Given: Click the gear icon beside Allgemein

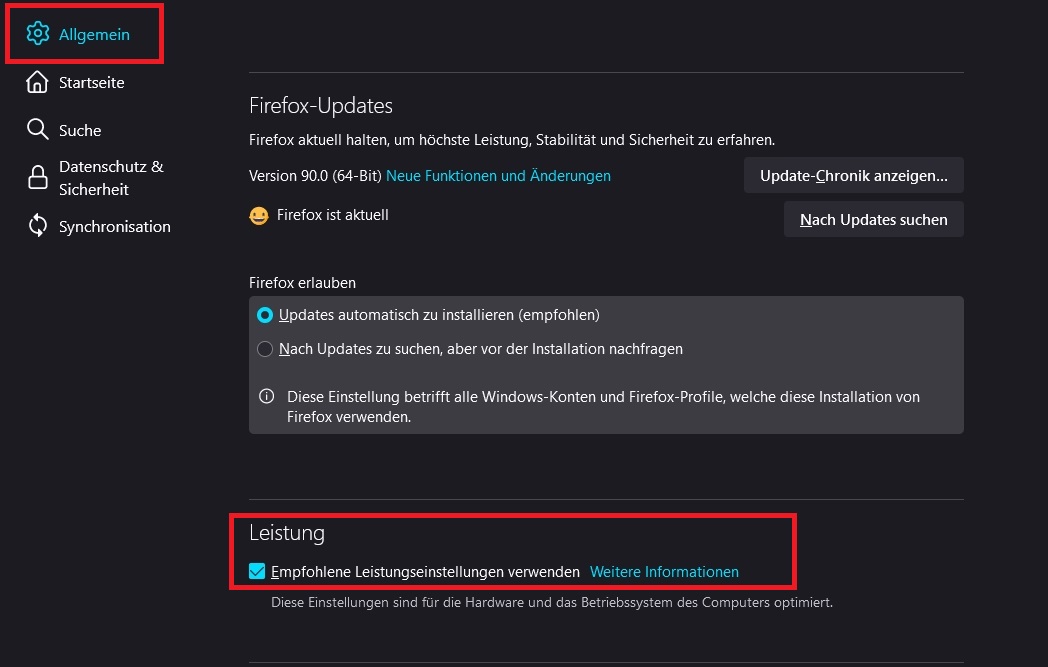Looking at the screenshot, I should point(37,34).
